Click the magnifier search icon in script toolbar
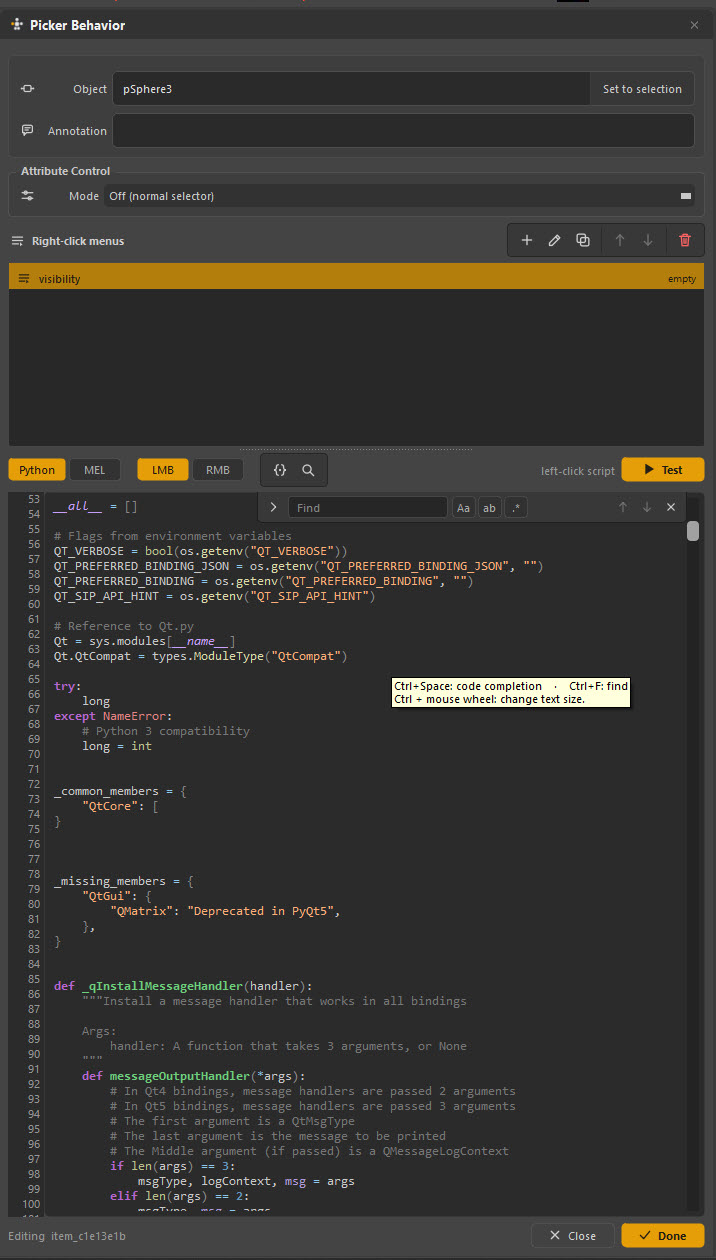 point(309,469)
